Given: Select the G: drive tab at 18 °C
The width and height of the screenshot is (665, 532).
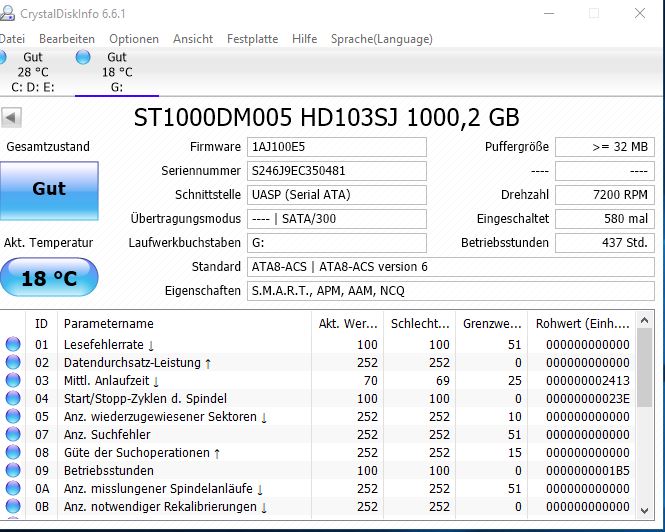Looking at the screenshot, I should [x=117, y=72].
